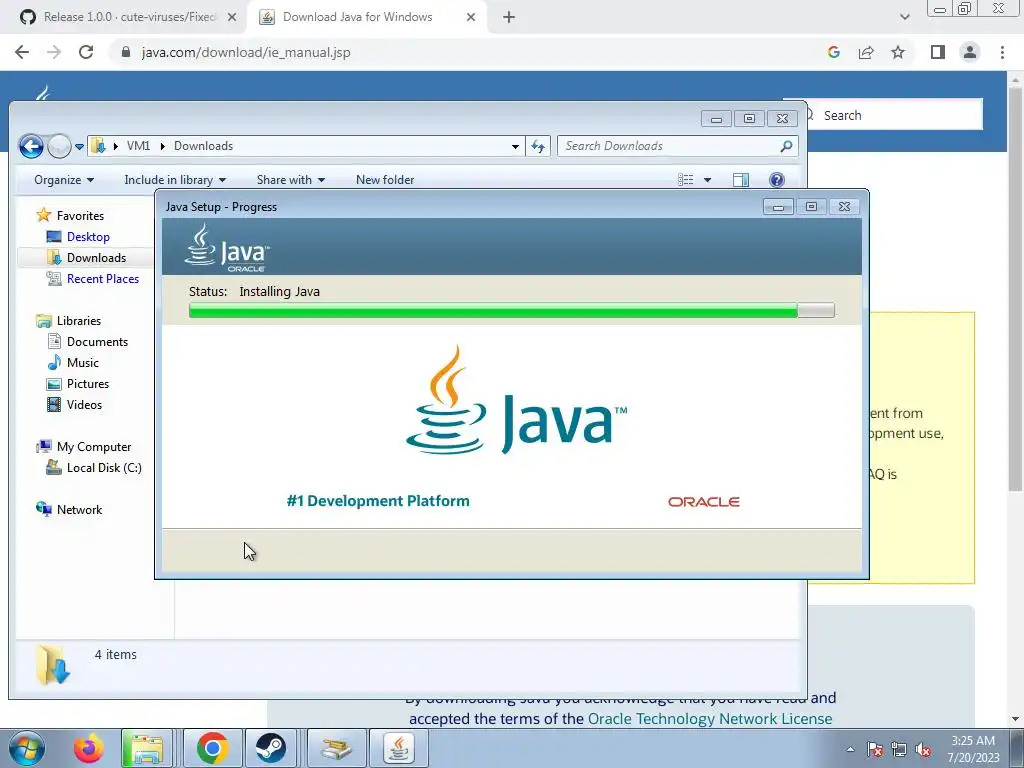Expand the address bar history dropdown in Explorer
This screenshot has height=768, width=1024.
click(x=515, y=146)
